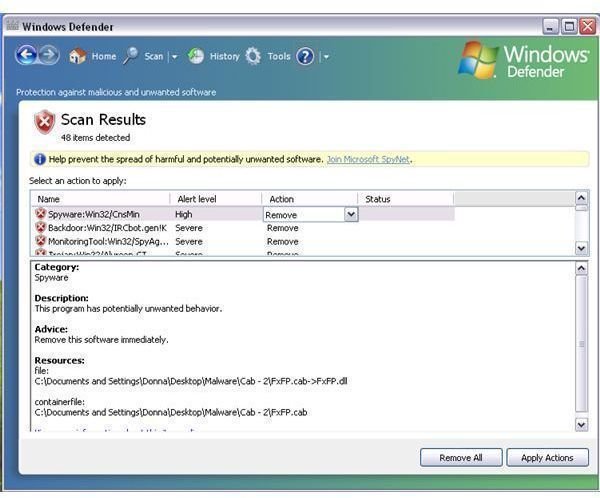Click the High alert level cell
The image size is (600, 498).
click(184, 214)
